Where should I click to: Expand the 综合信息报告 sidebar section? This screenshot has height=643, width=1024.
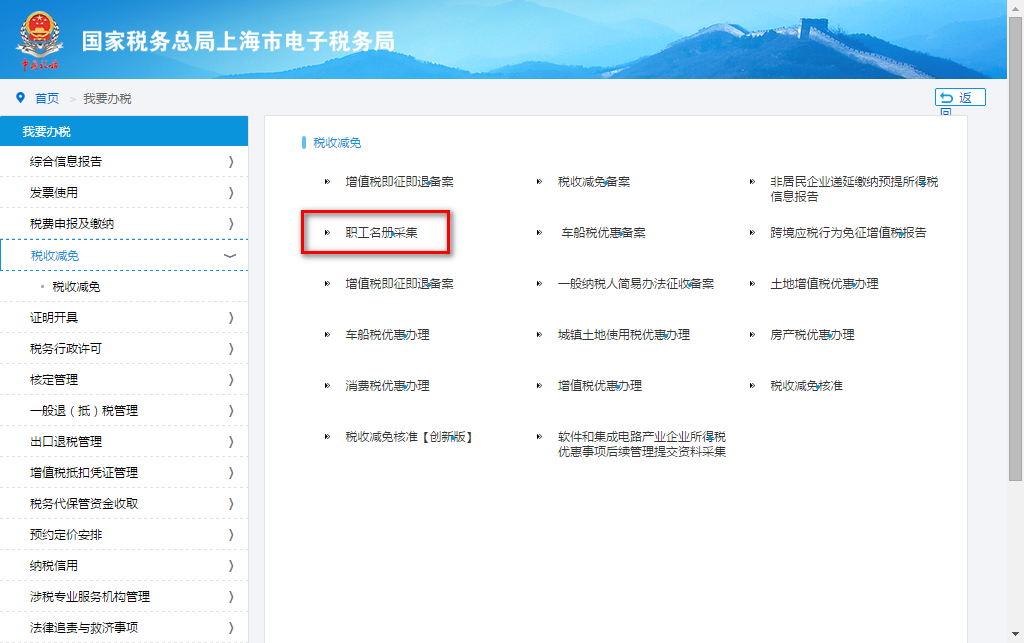124,161
